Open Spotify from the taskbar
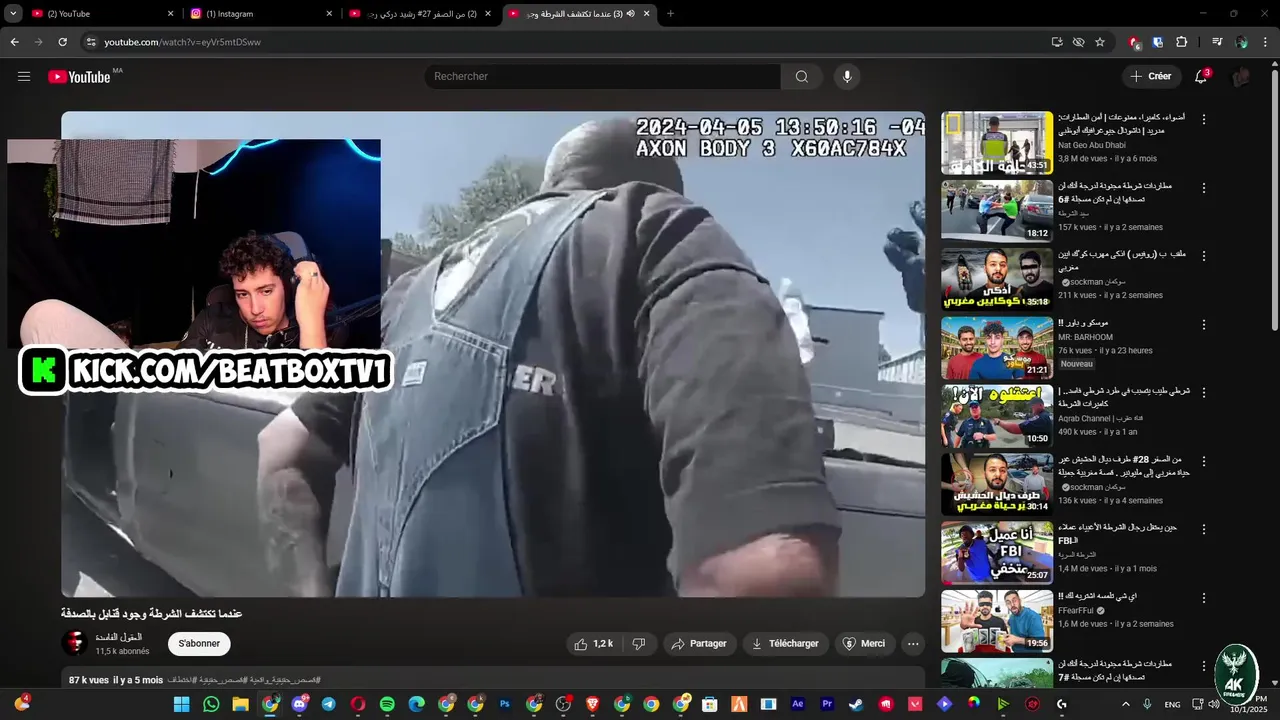Image resolution: width=1280 pixels, height=720 pixels. pos(387,704)
